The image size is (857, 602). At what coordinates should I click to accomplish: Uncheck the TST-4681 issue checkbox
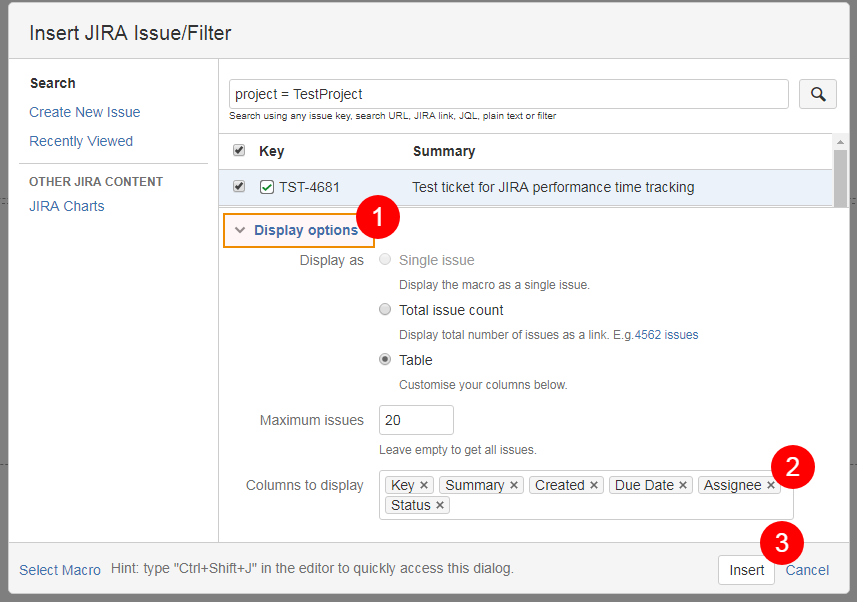click(239, 186)
